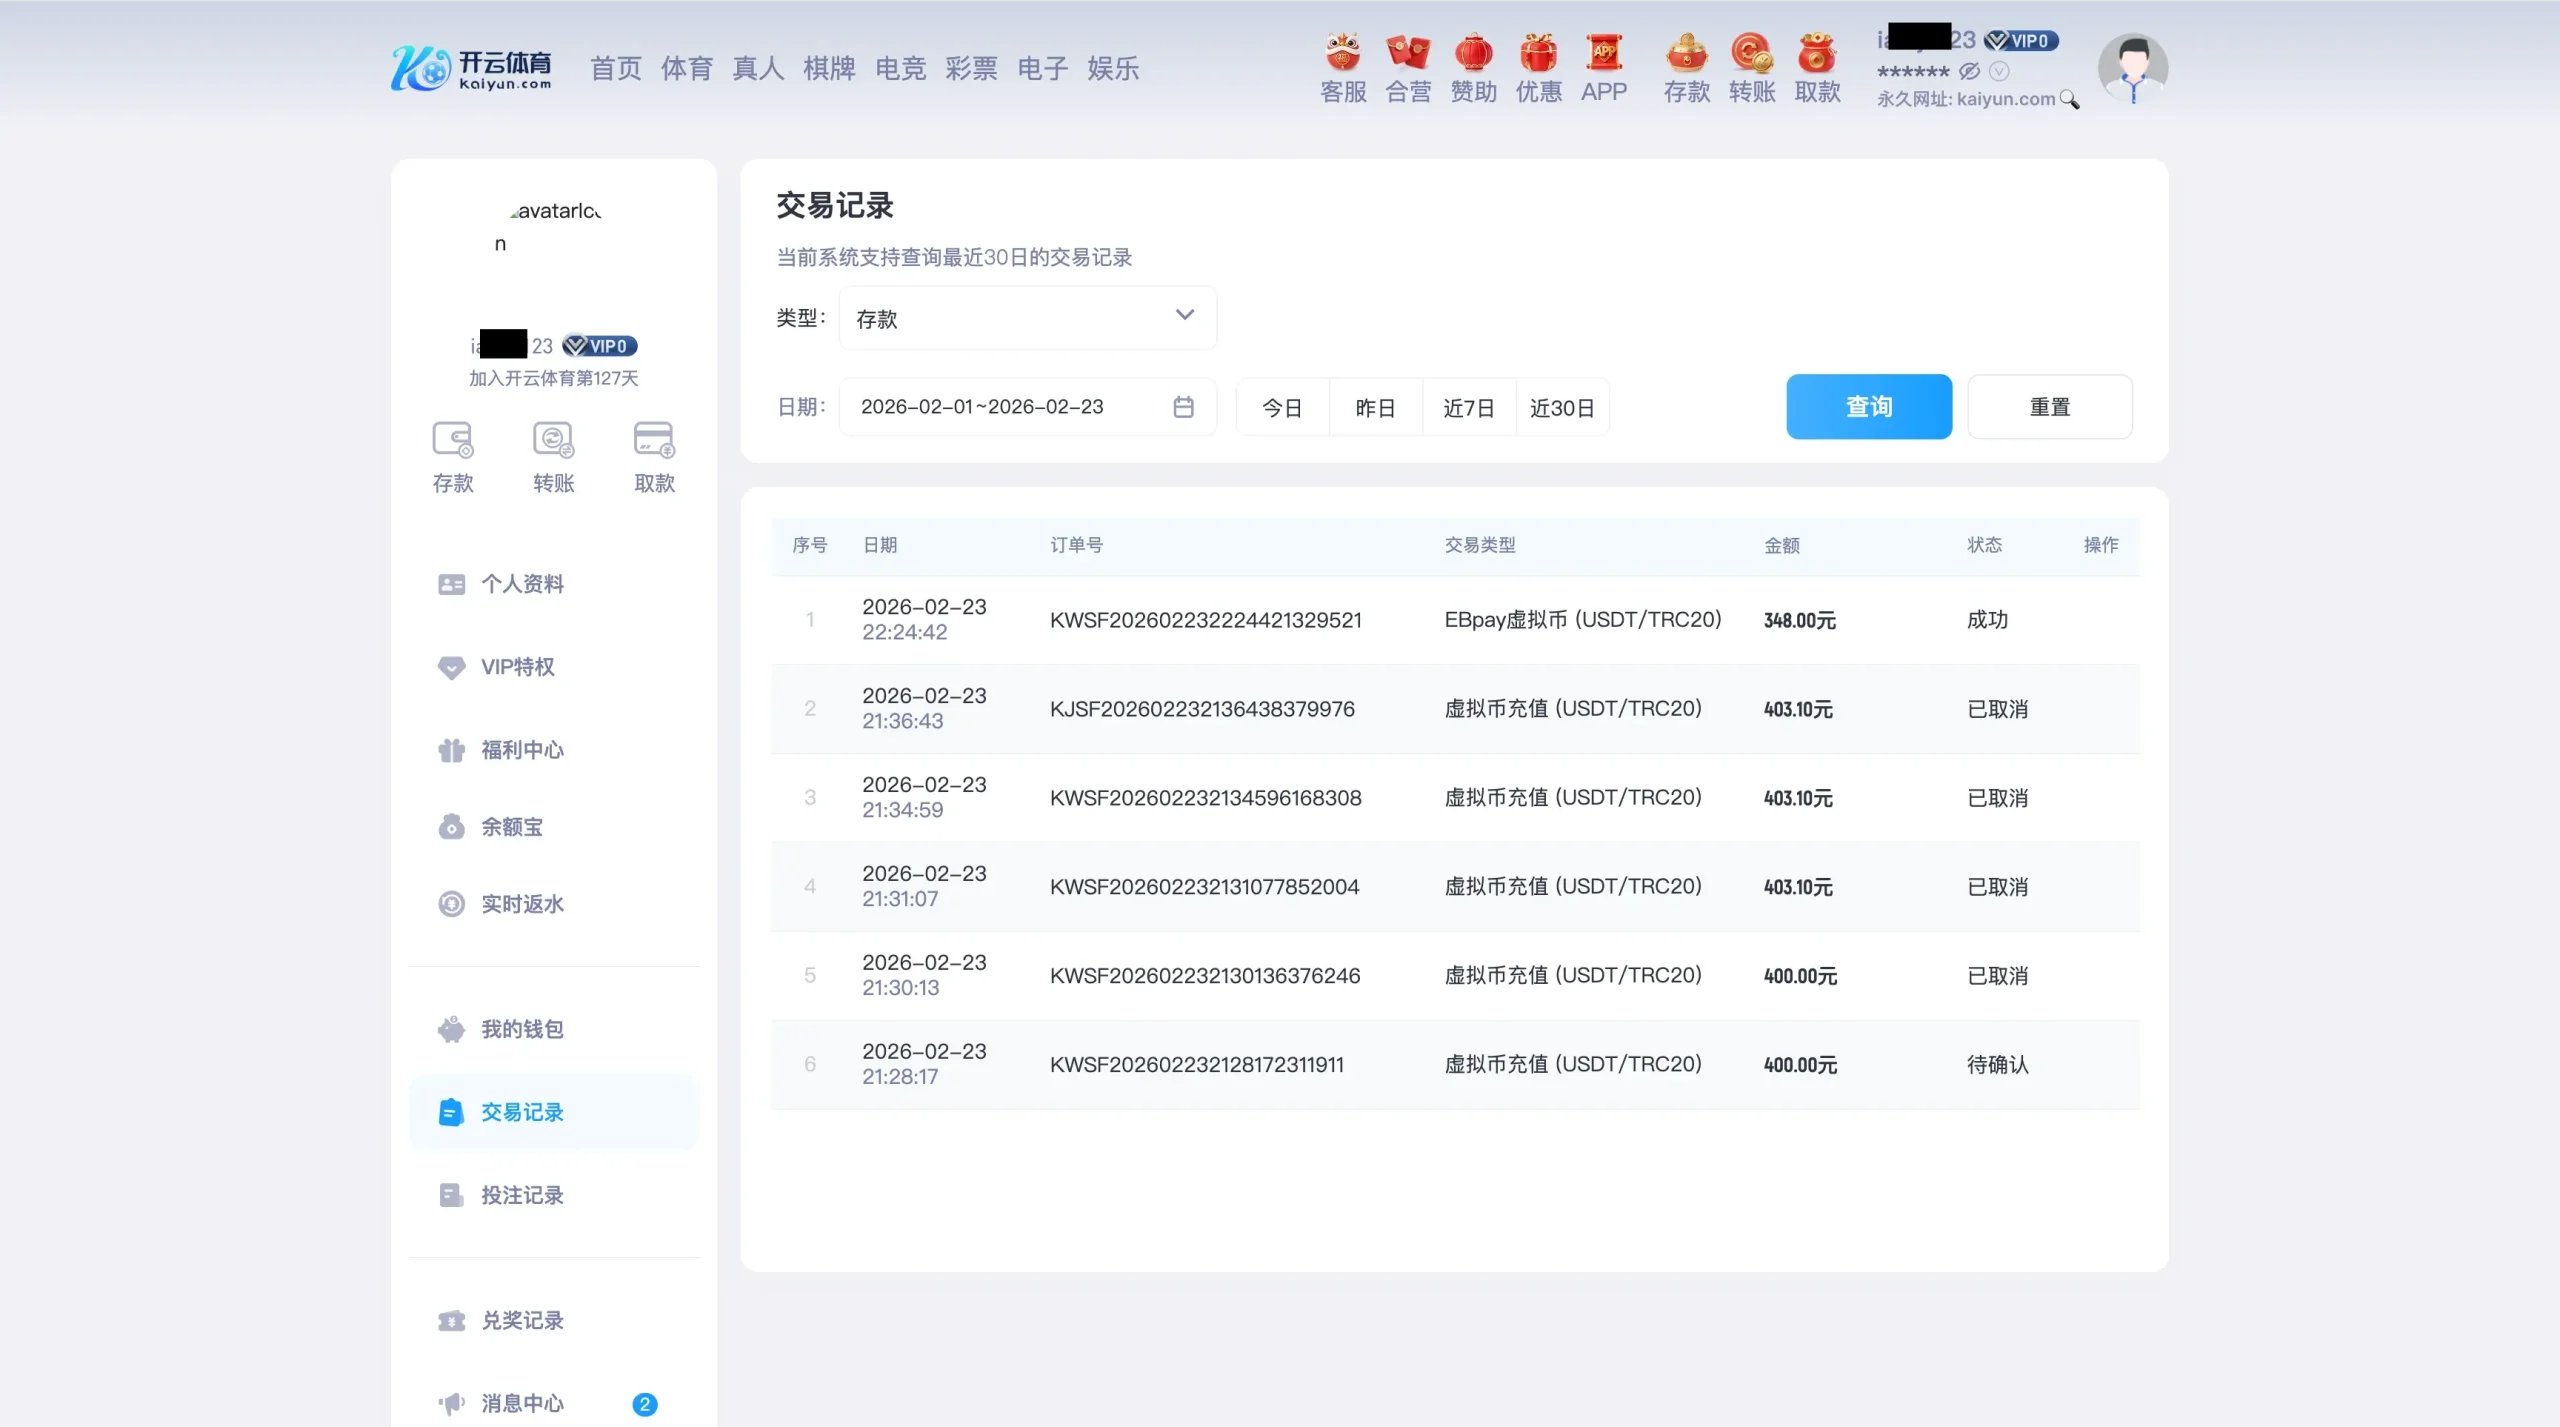This screenshot has width=2560, height=1427.
Task: Open 投注记录 in the sidebar menu
Action: click(522, 1195)
